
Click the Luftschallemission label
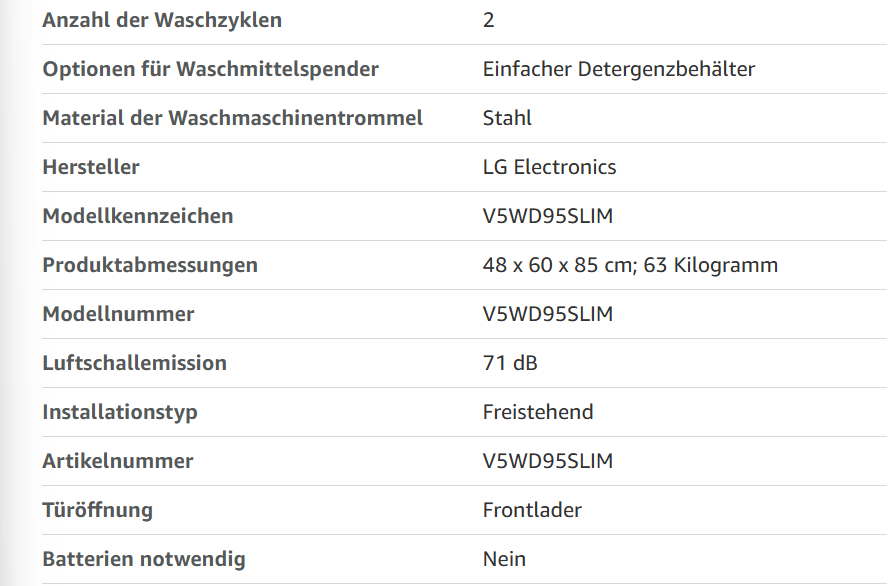(135, 363)
